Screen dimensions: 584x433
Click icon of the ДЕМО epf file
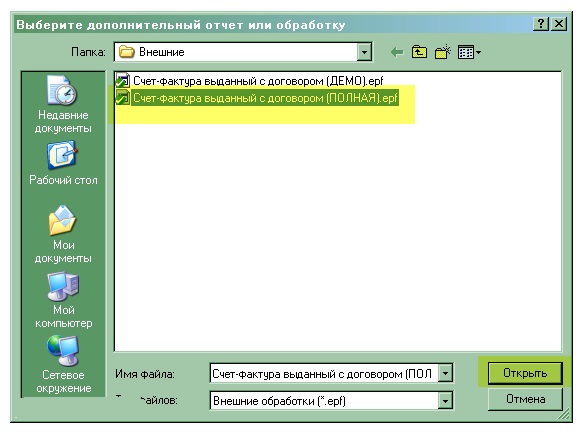click(123, 80)
